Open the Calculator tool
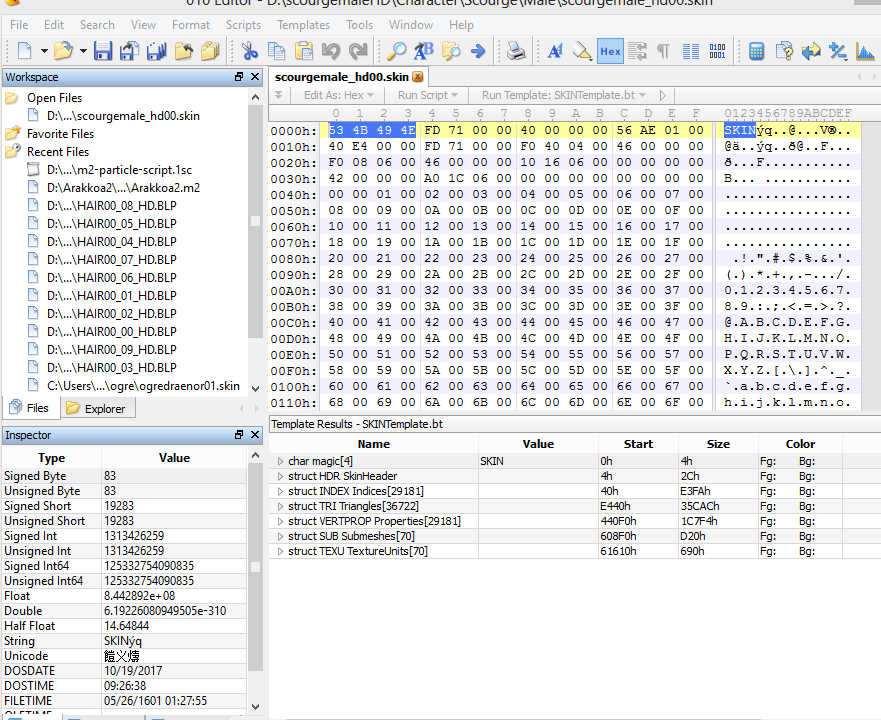This screenshot has width=881, height=720. pyautogui.click(x=757, y=51)
